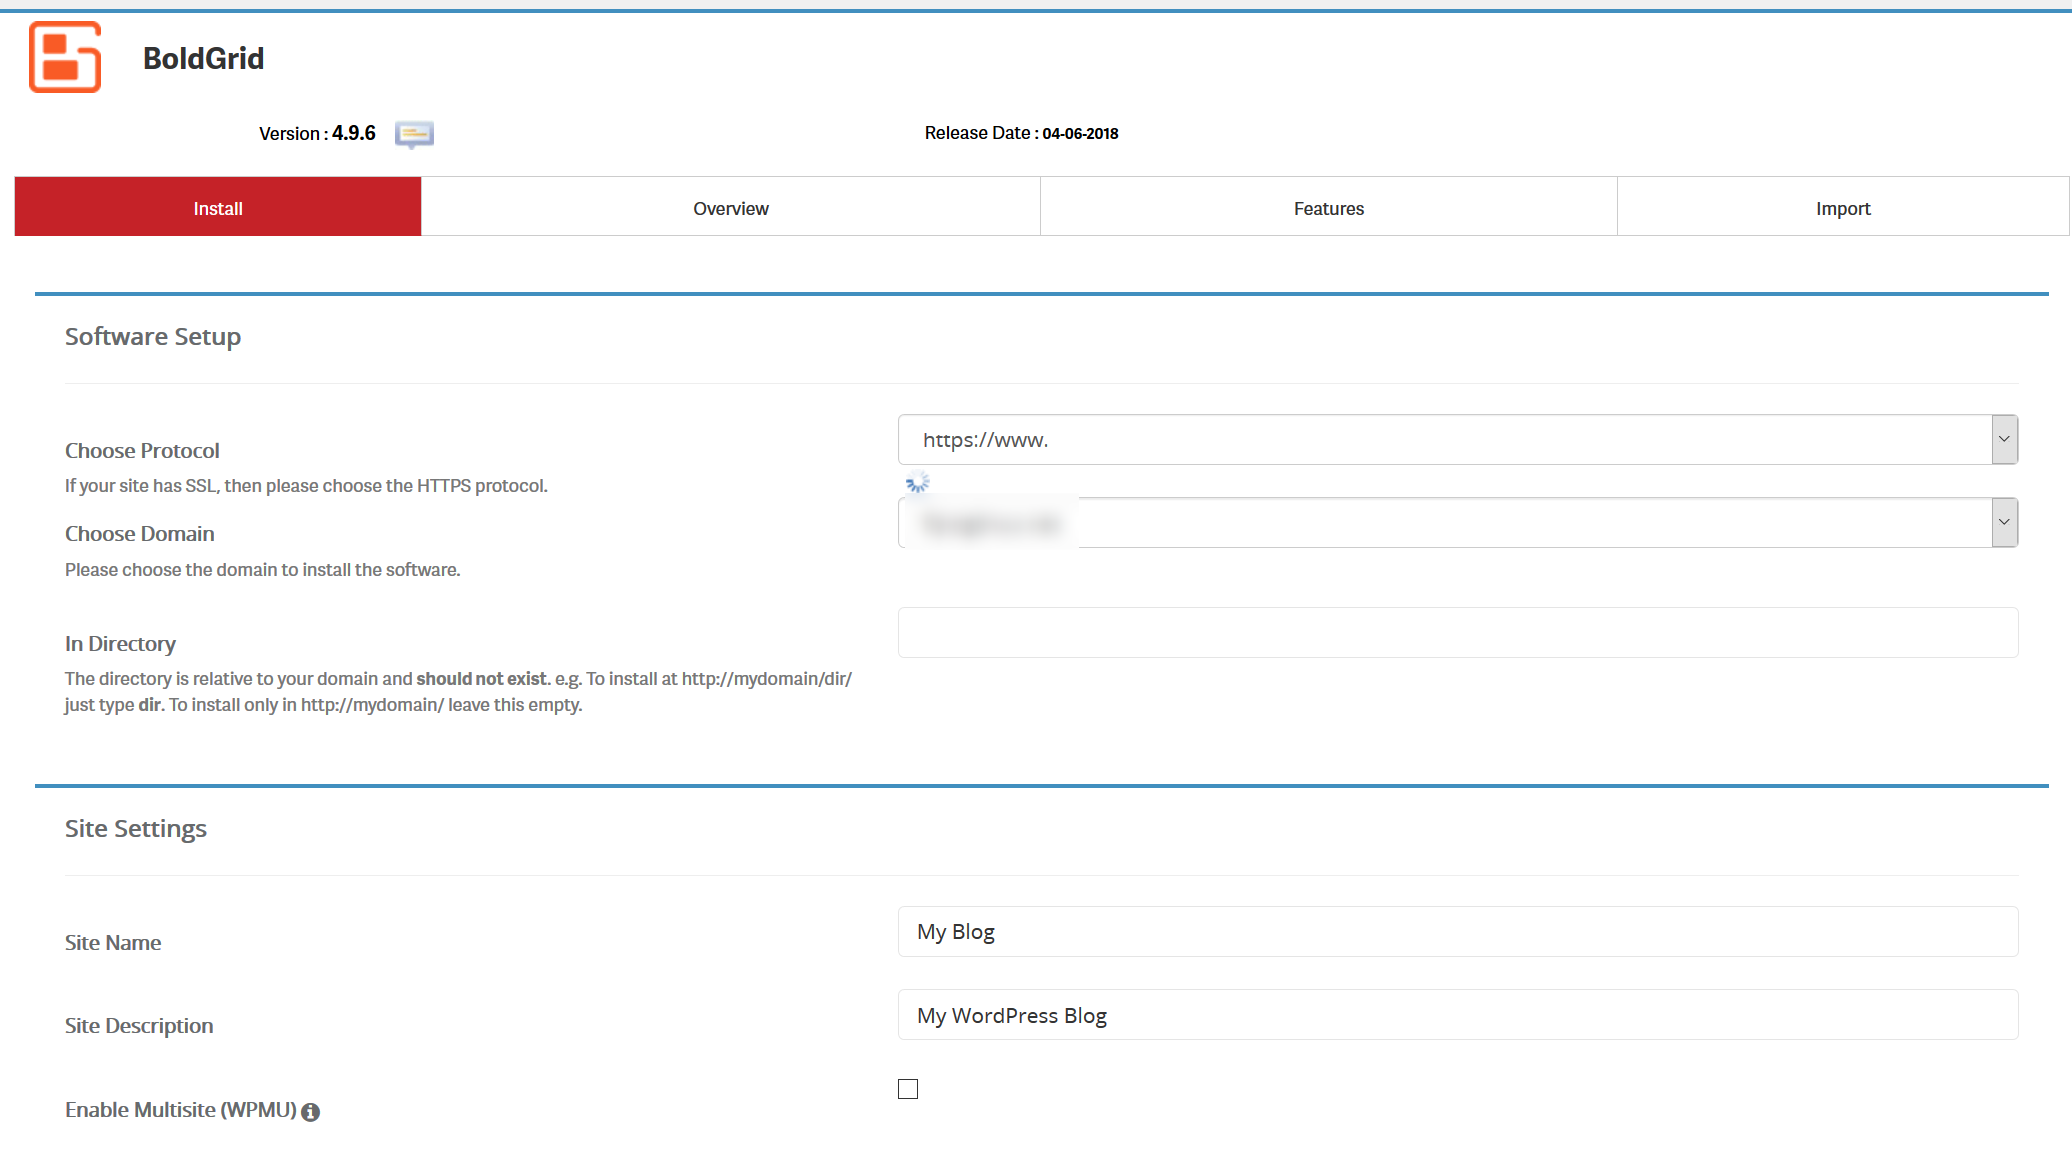Viewport: 2072px width, 1163px height.
Task: Click the loading spinner under protocol field
Action: click(917, 483)
